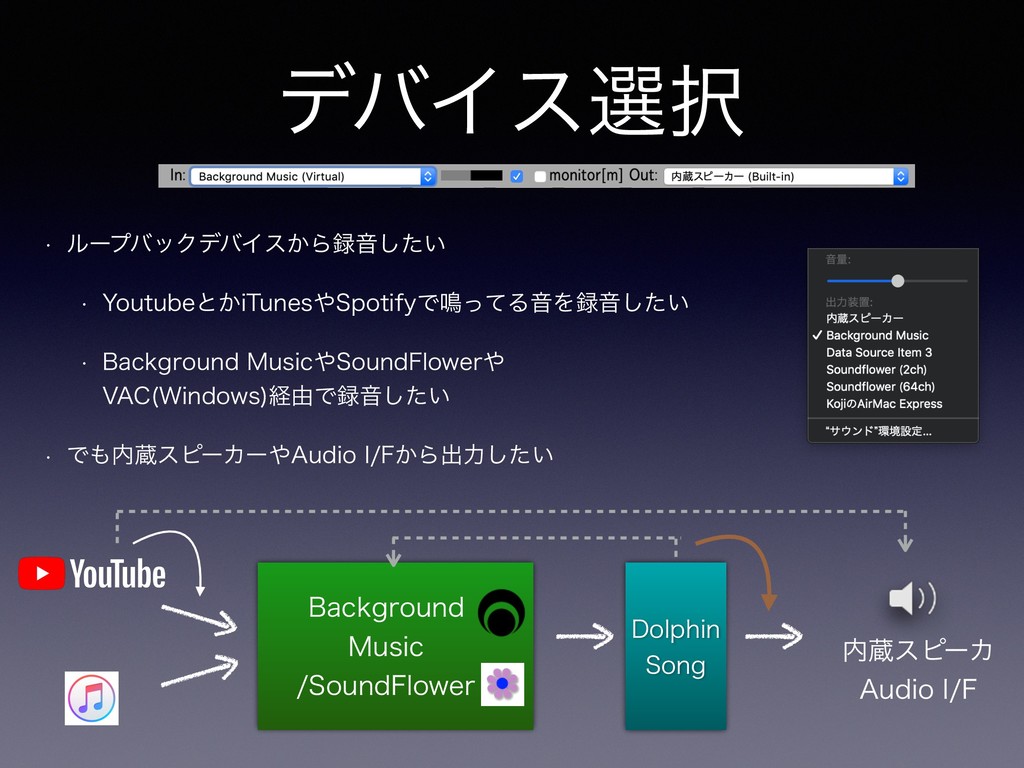Viewport: 1024px width, 768px height.
Task: Click the Soundflower flower icon
Action: (x=502, y=684)
